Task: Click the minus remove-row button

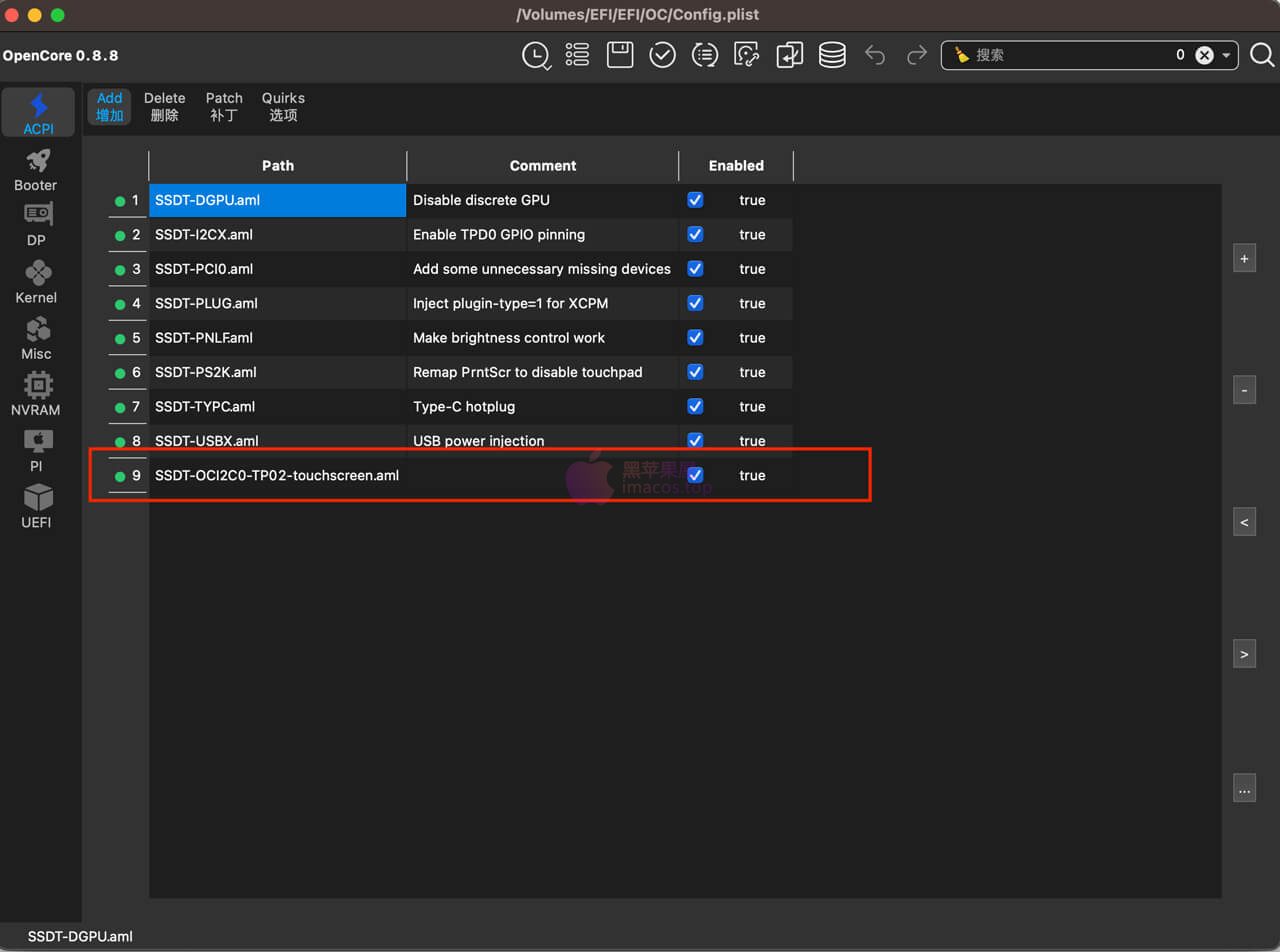Action: [1244, 390]
